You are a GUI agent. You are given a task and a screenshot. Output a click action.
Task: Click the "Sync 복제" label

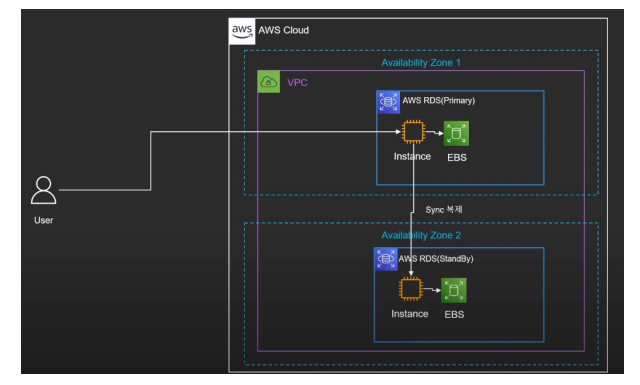tap(444, 209)
